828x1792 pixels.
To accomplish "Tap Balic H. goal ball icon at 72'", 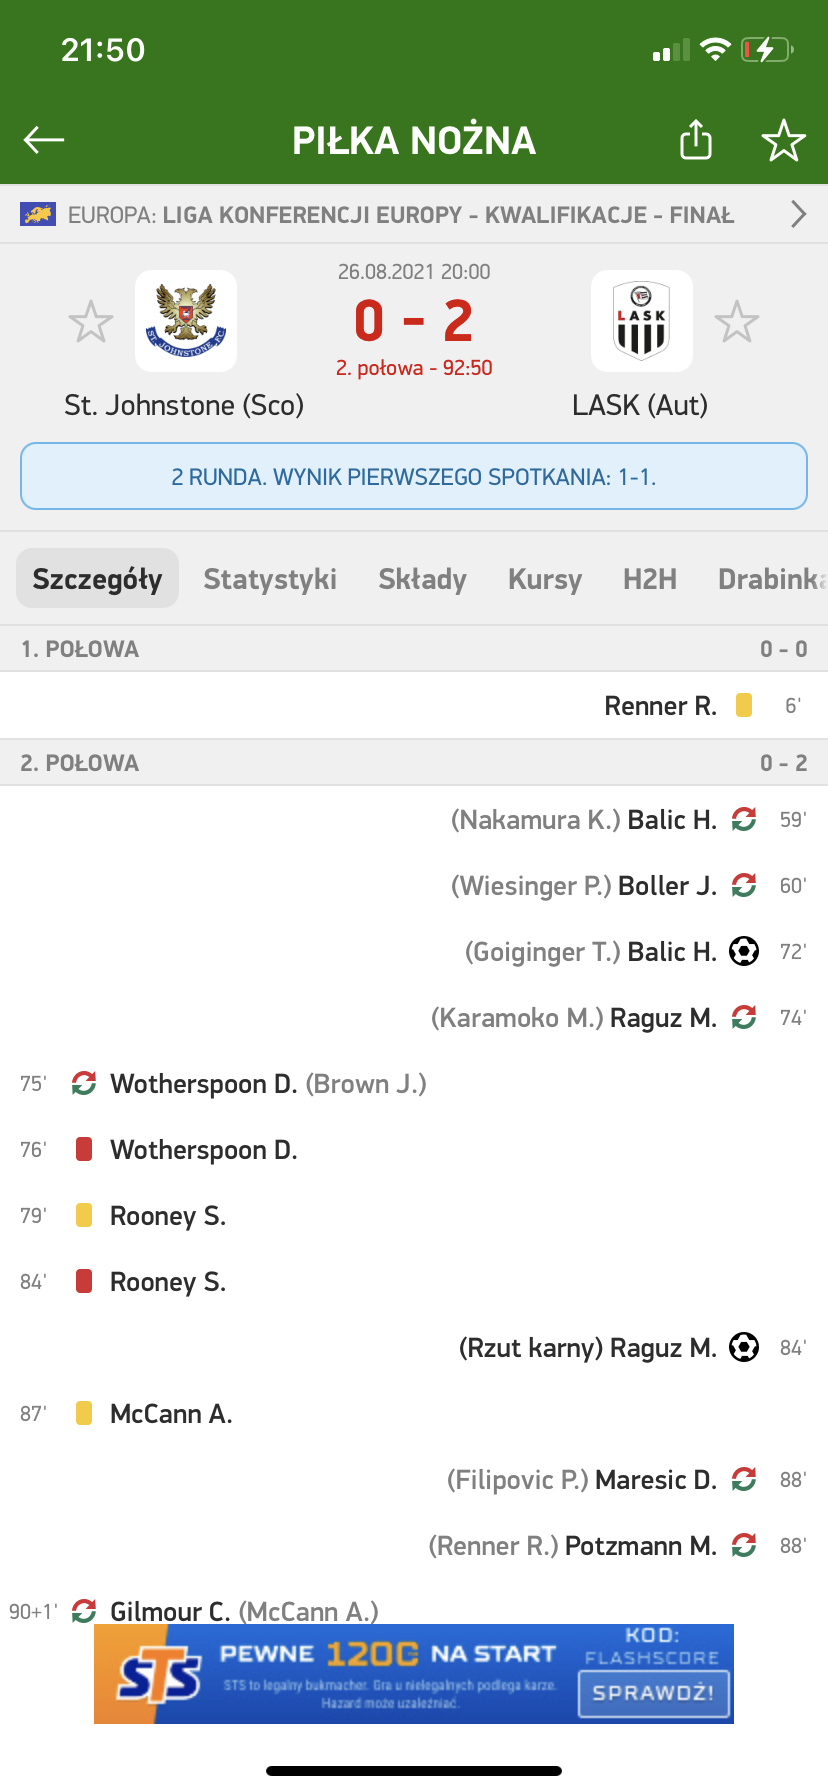I will click(x=744, y=951).
